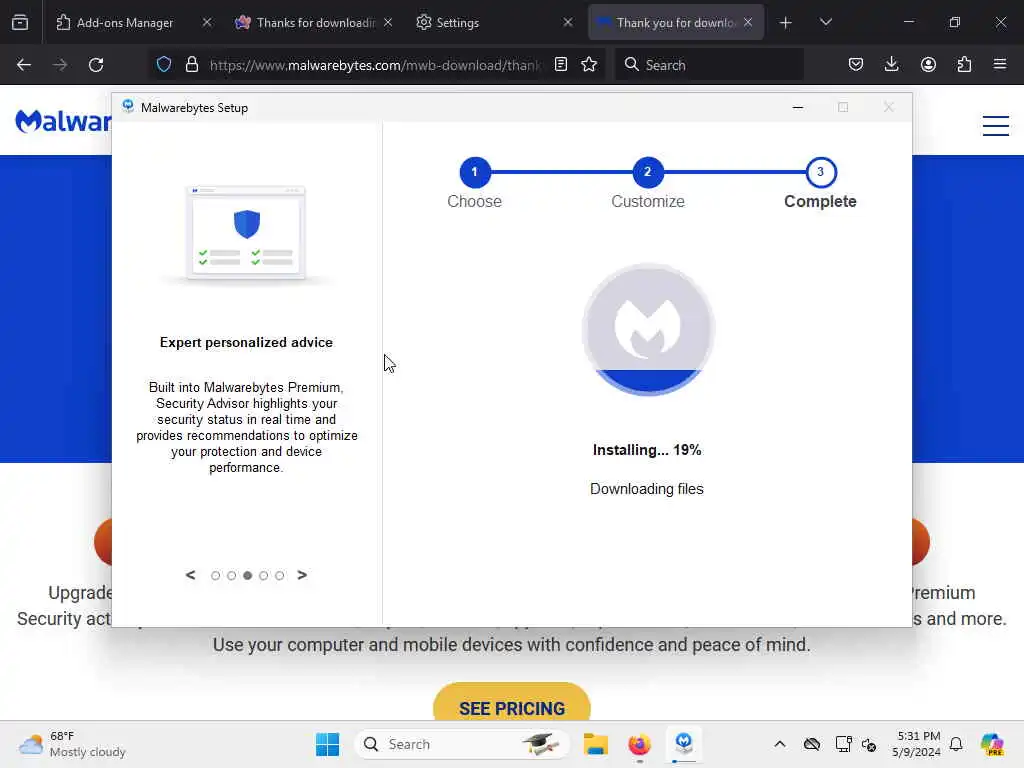Click the URL address bar
The height and width of the screenshot is (768, 1024).
(375, 65)
